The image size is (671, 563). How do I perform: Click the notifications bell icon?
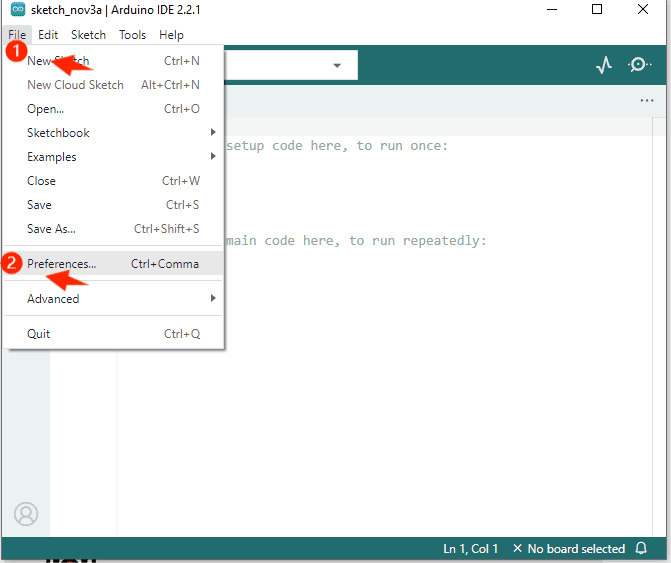(x=641, y=548)
